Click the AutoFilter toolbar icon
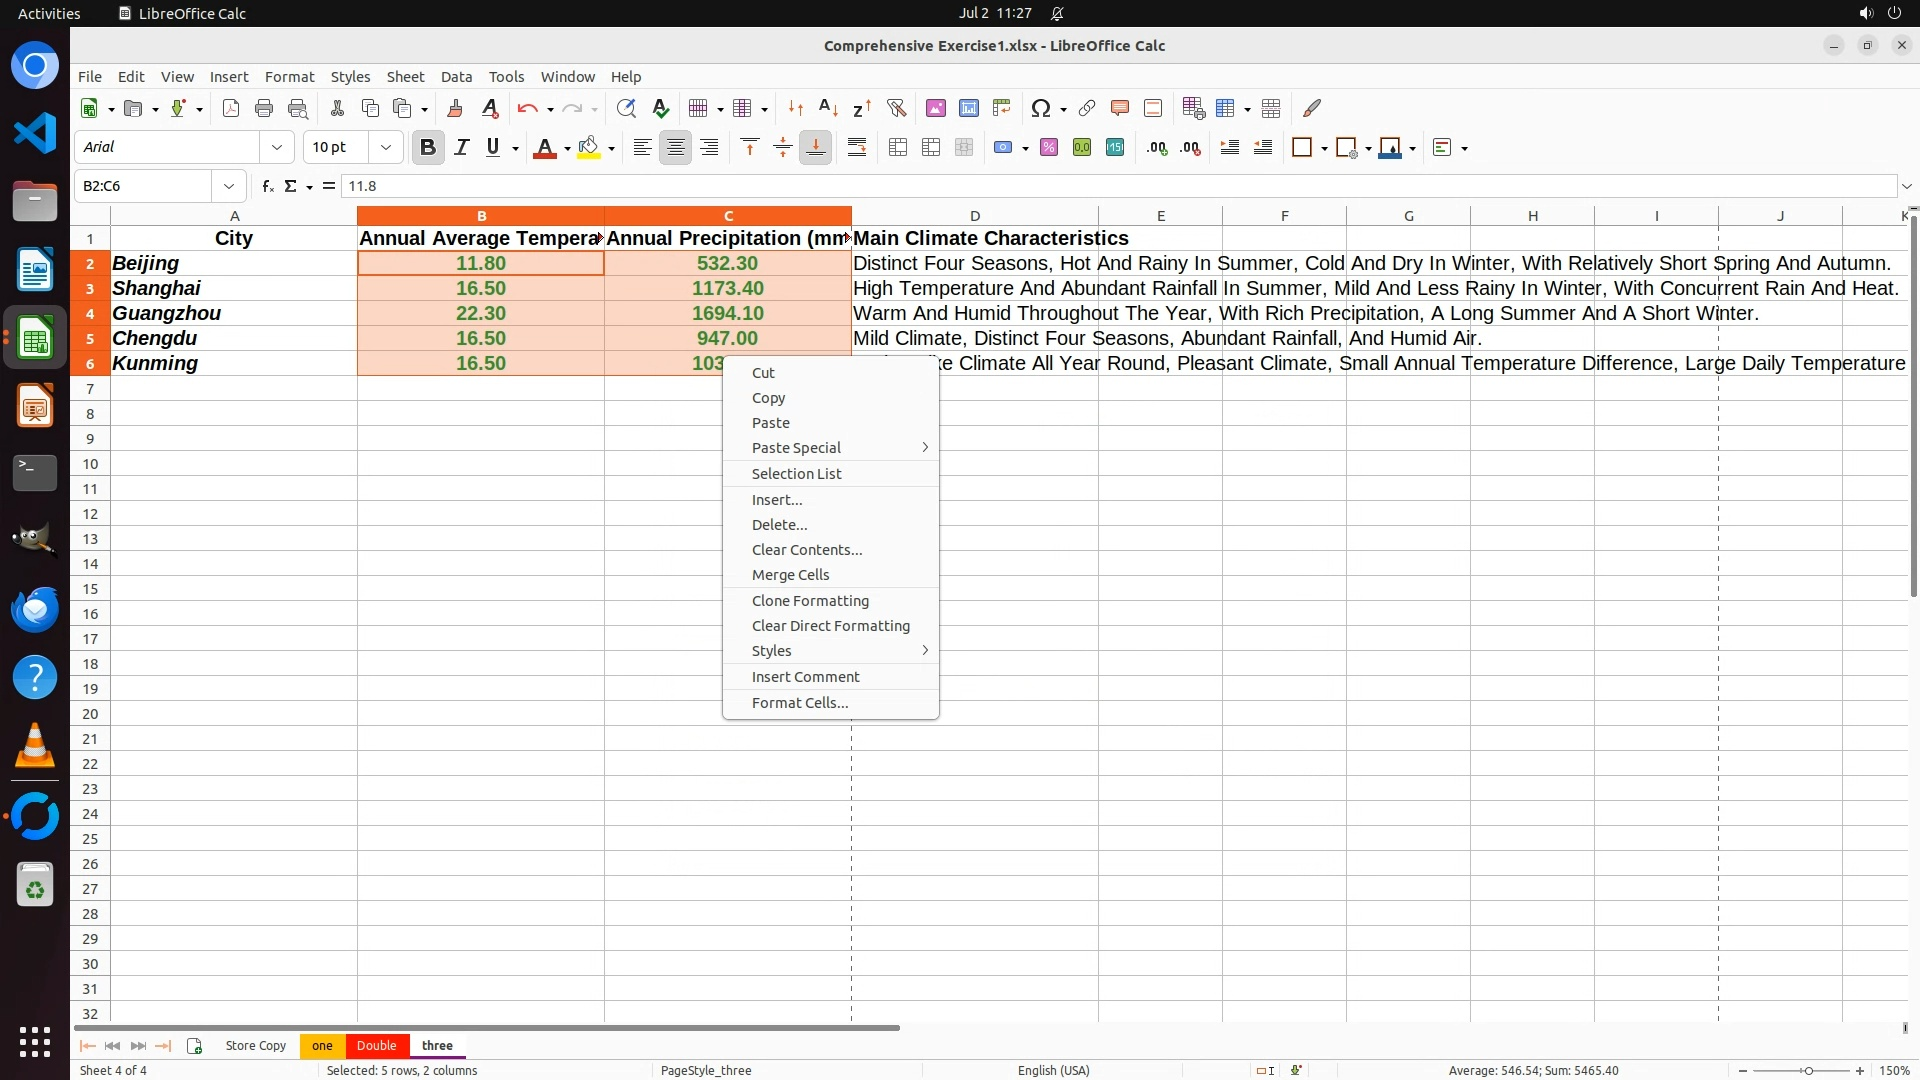The height and width of the screenshot is (1080, 1920). coord(896,108)
